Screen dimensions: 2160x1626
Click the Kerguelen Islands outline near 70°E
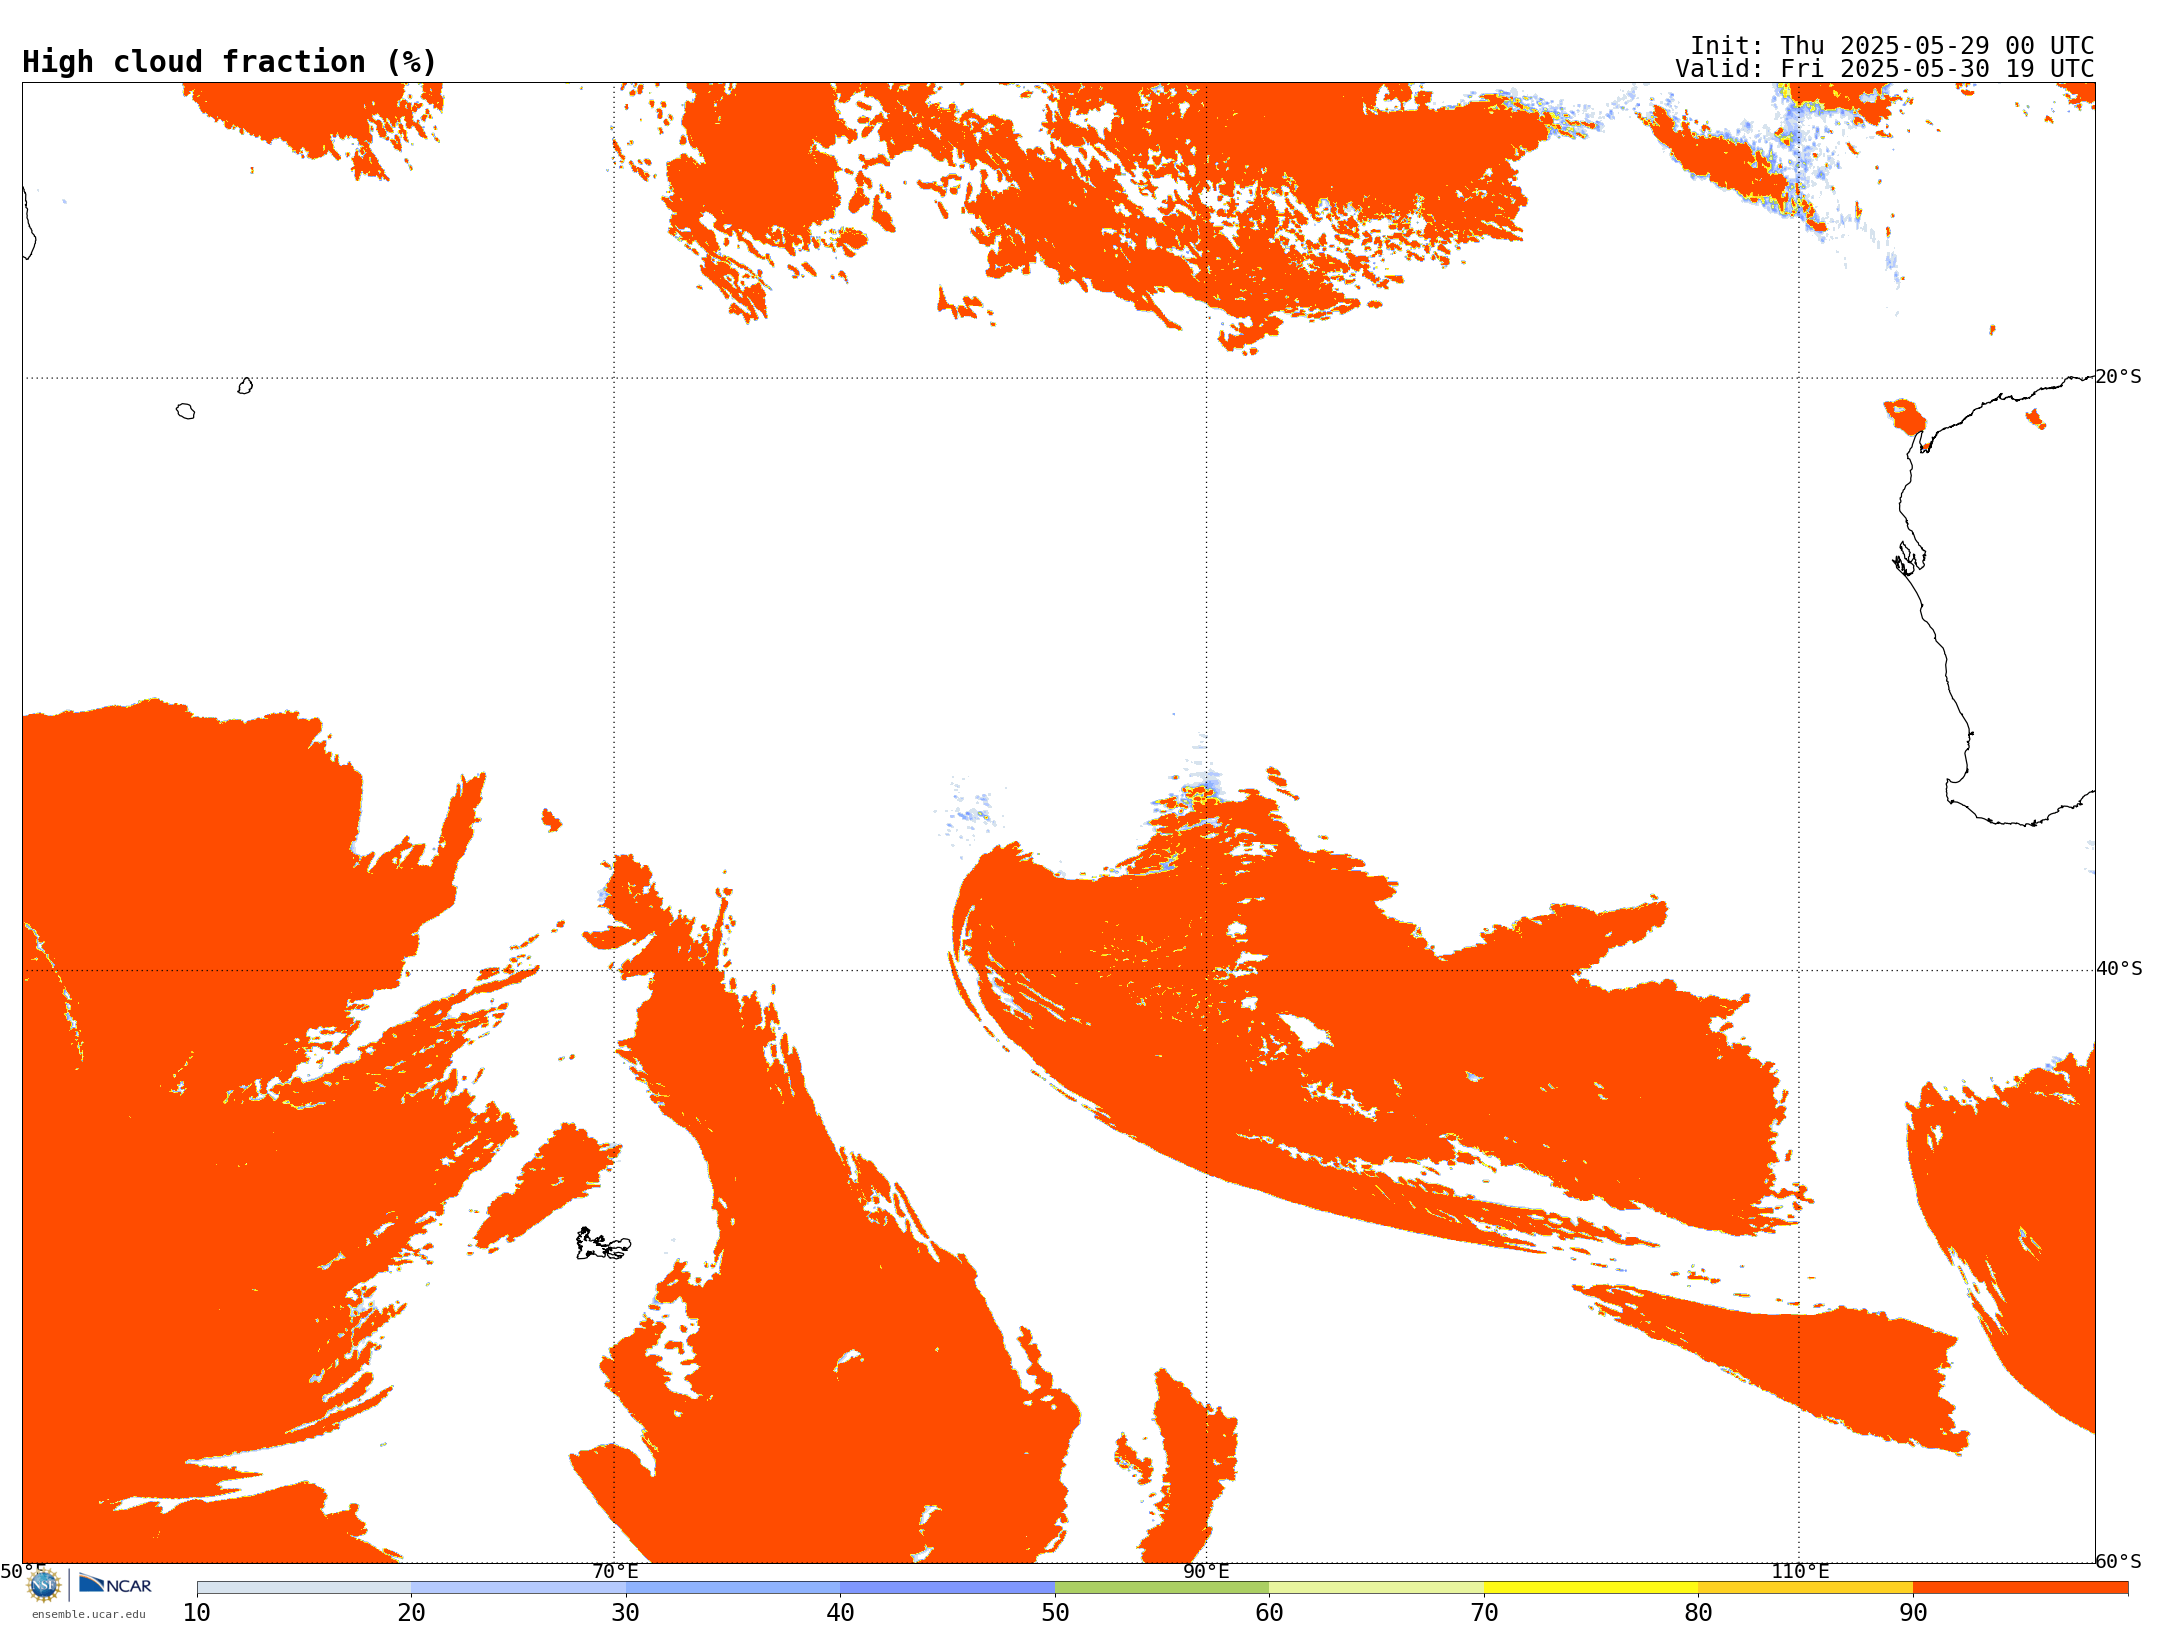[x=603, y=1244]
